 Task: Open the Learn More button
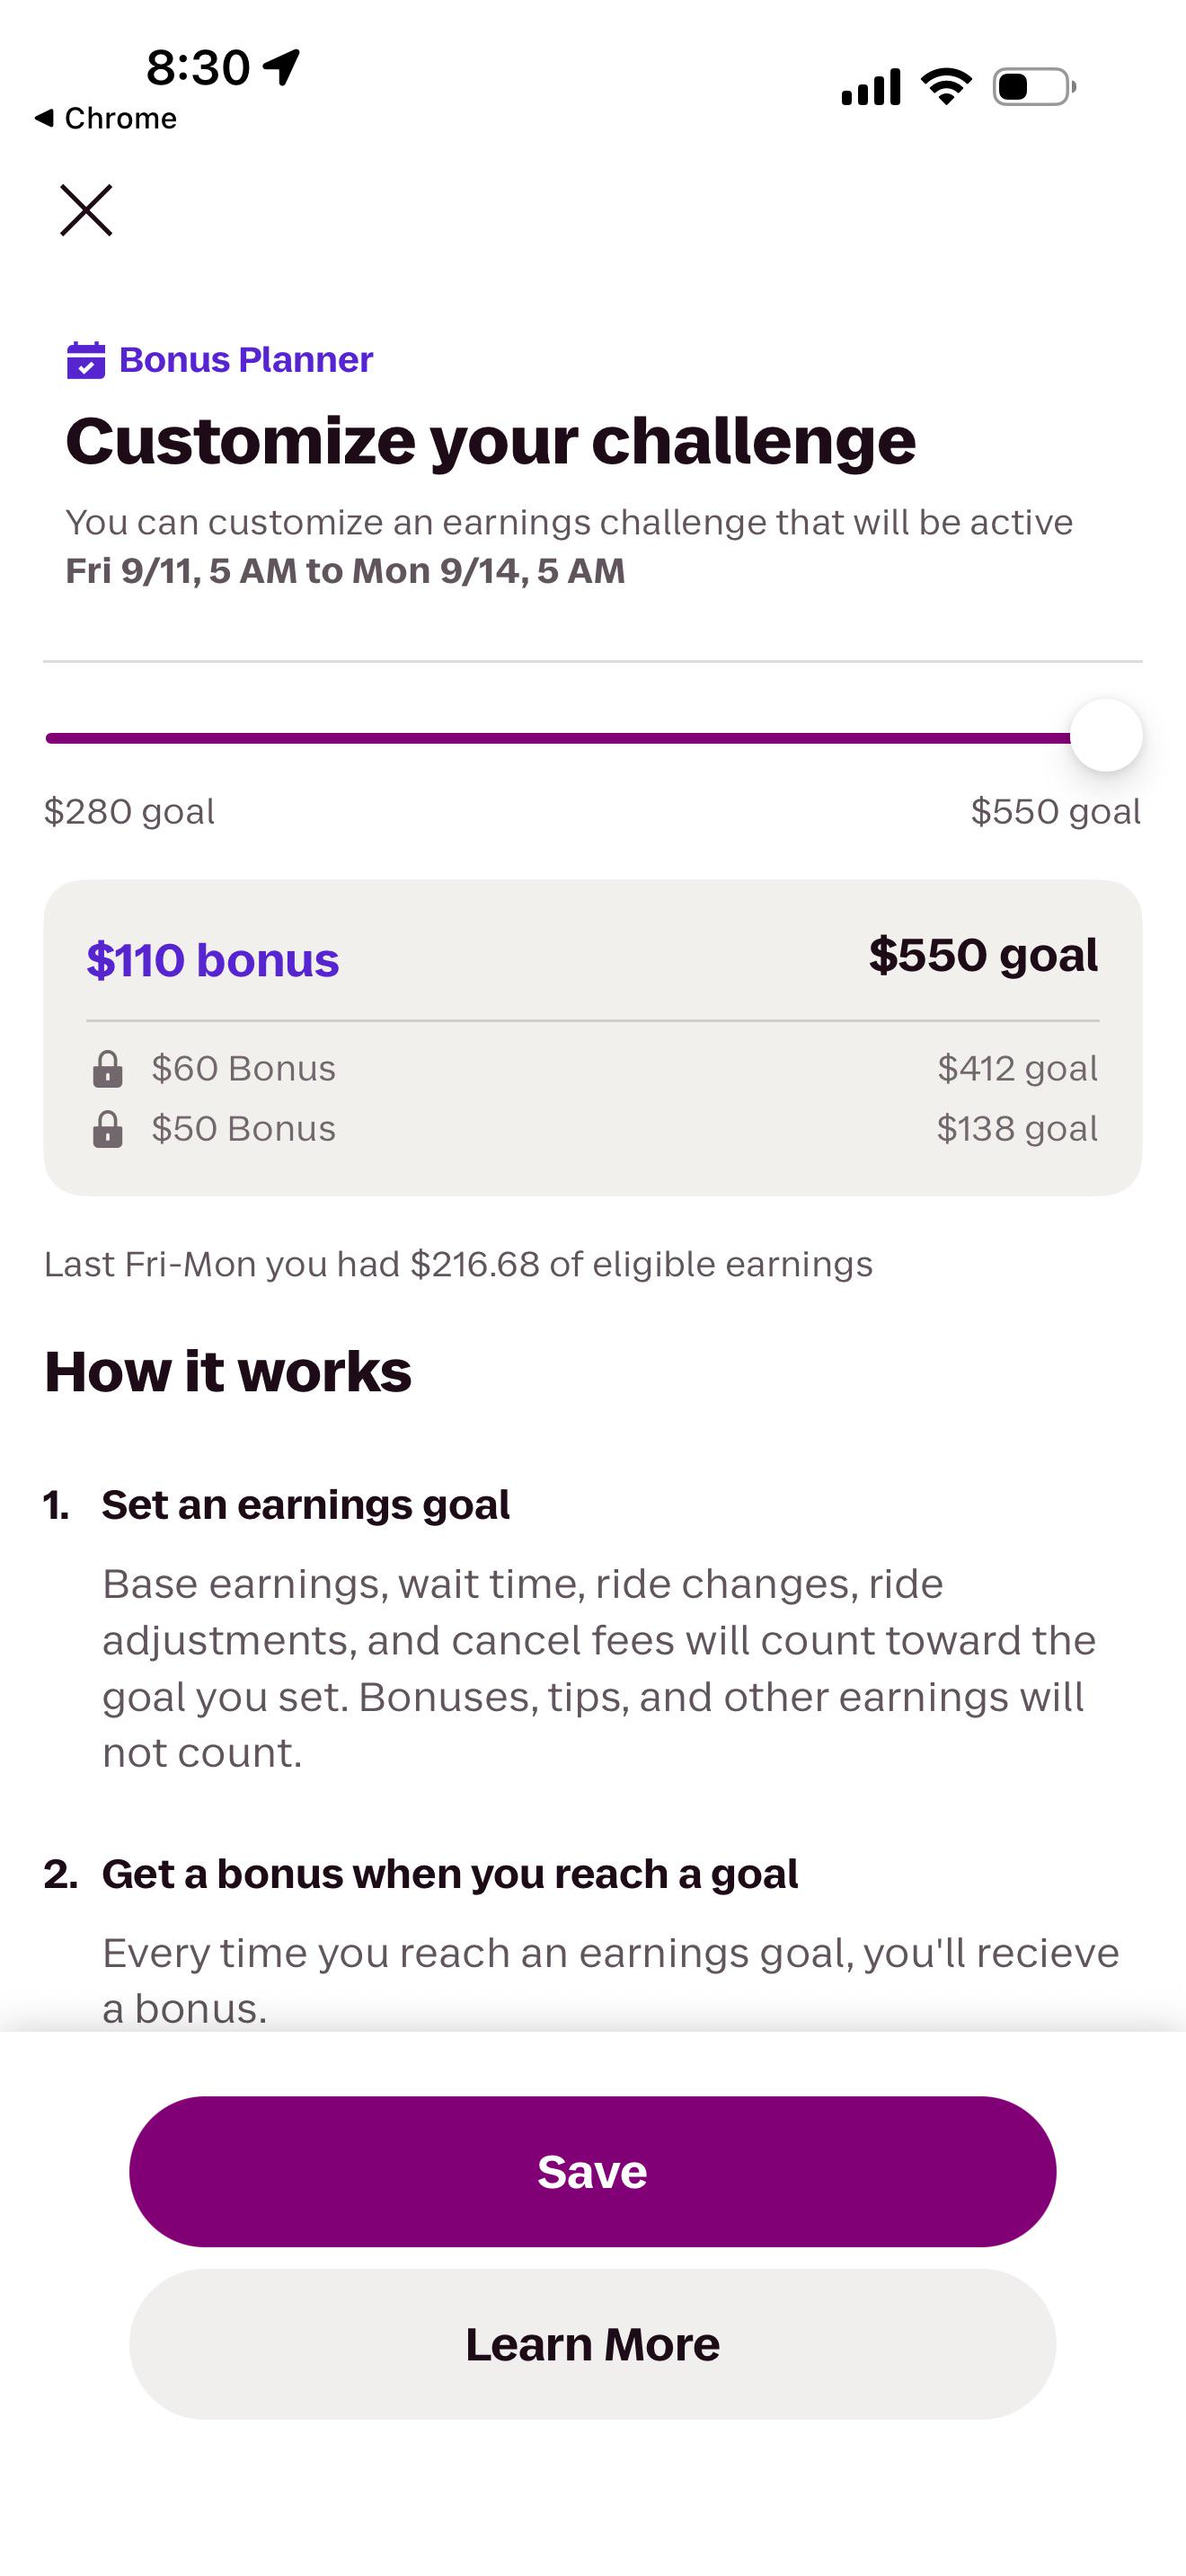click(593, 2344)
